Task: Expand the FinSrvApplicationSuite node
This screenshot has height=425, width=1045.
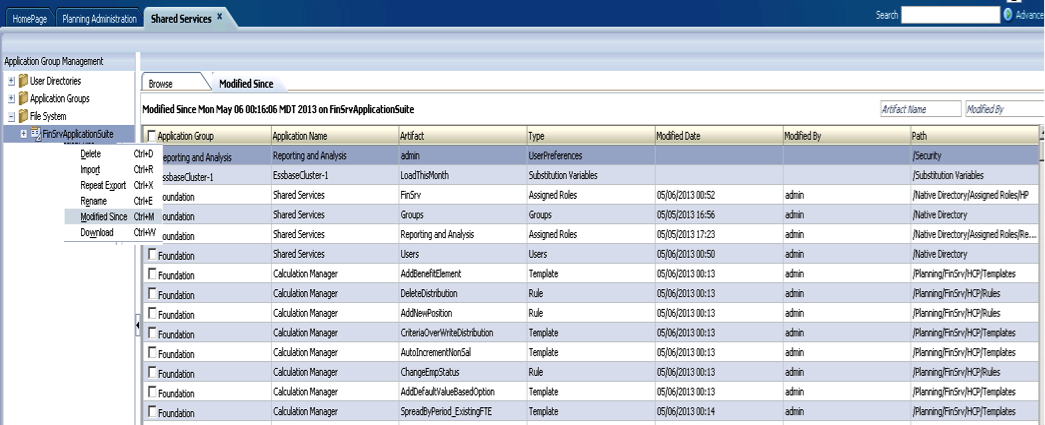Action: [24, 134]
